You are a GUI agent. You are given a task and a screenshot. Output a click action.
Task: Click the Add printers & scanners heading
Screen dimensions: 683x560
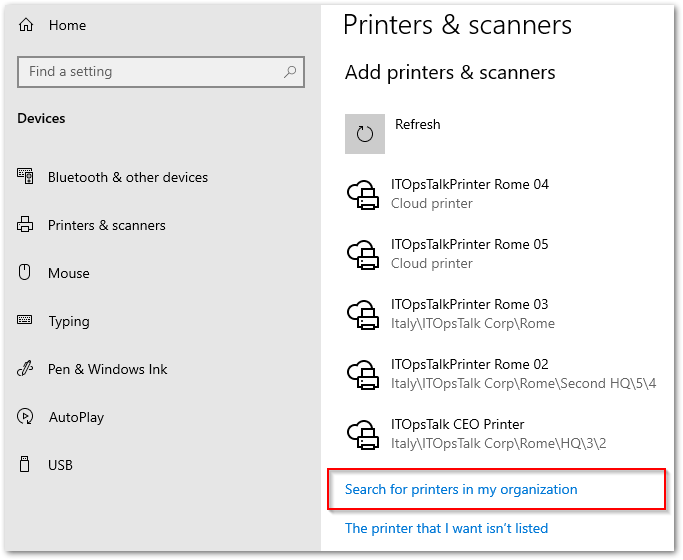click(450, 72)
